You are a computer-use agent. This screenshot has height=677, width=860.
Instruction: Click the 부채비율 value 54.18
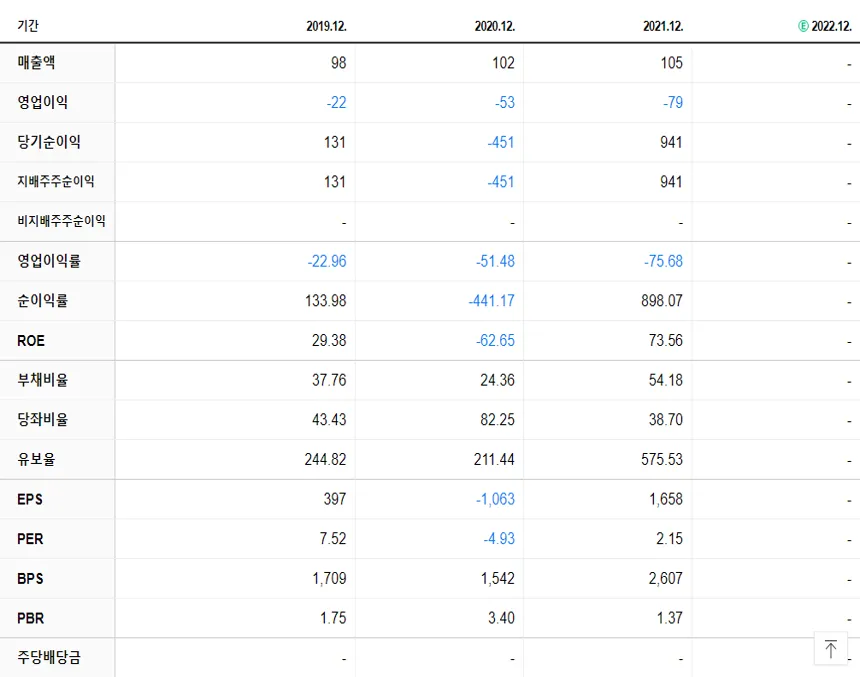[x=666, y=380]
